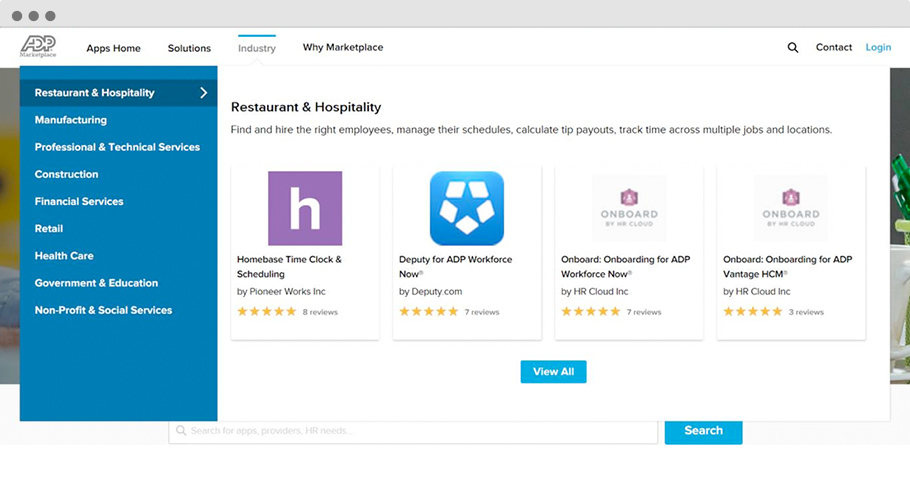Open the Industry dropdown menu
910x487 pixels.
click(x=257, y=48)
